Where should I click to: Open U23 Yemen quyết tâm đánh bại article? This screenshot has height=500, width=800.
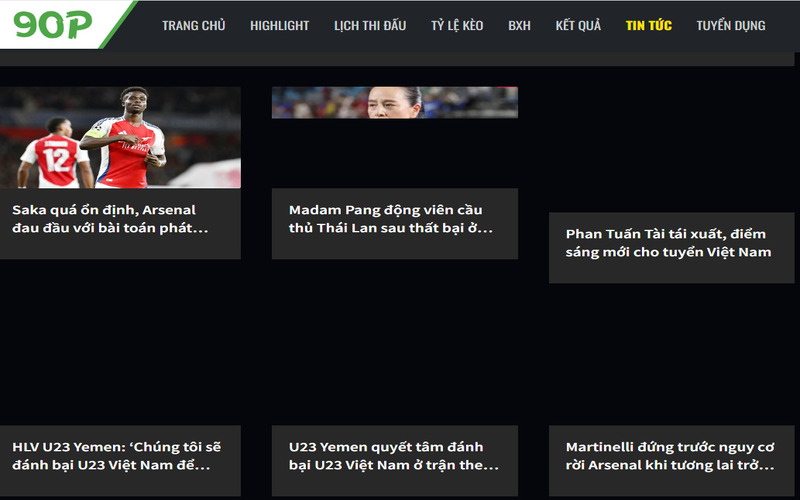[x=393, y=456]
